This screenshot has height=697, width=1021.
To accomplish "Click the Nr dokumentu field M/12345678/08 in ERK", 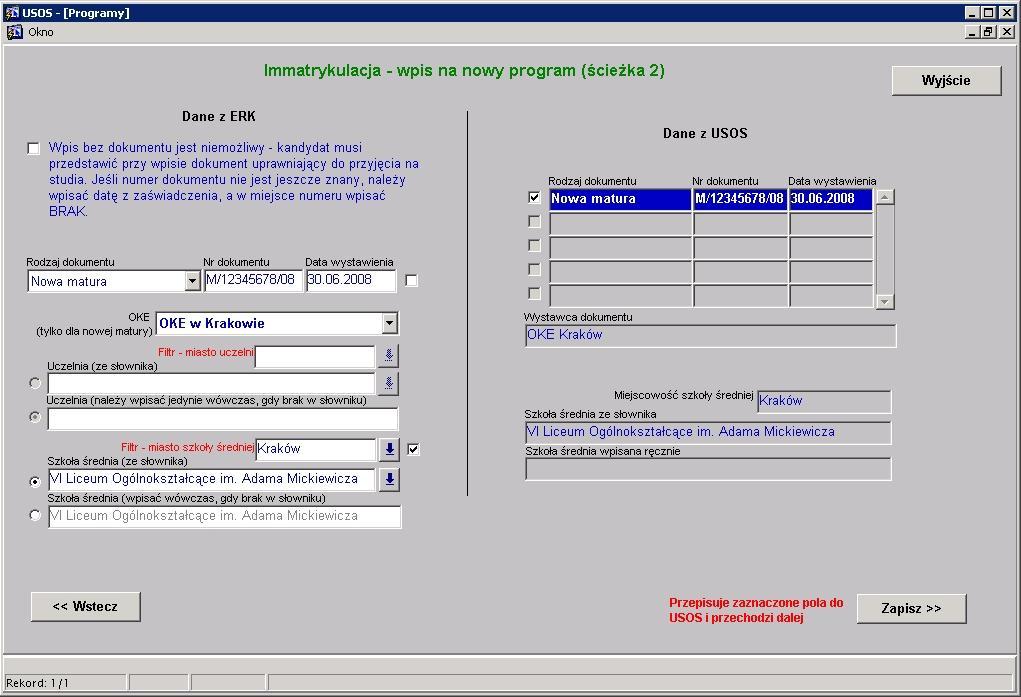I will pos(253,281).
